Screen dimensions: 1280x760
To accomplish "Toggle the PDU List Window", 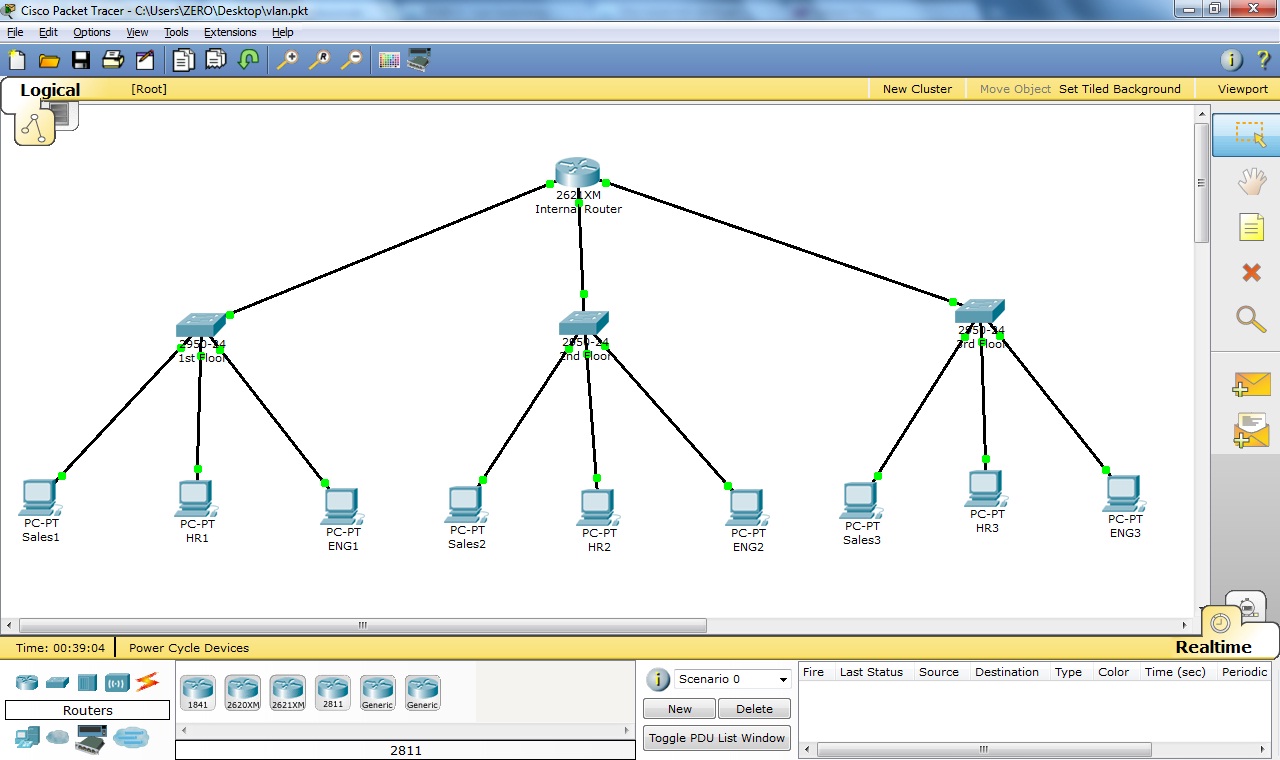I will pyautogui.click(x=716, y=738).
